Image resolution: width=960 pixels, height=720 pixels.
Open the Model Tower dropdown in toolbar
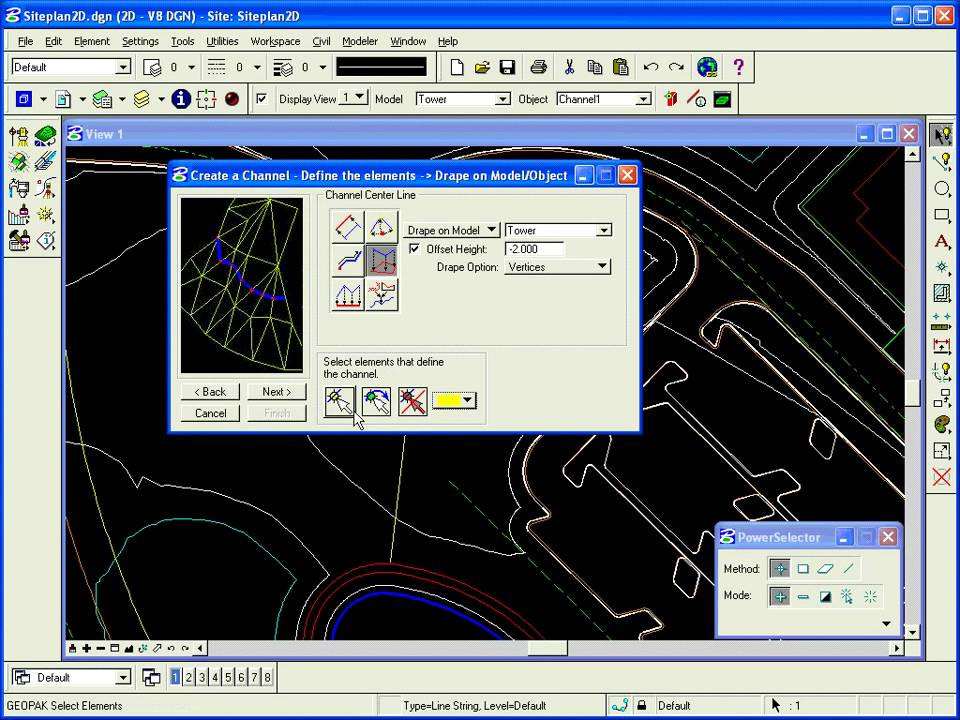(x=503, y=99)
